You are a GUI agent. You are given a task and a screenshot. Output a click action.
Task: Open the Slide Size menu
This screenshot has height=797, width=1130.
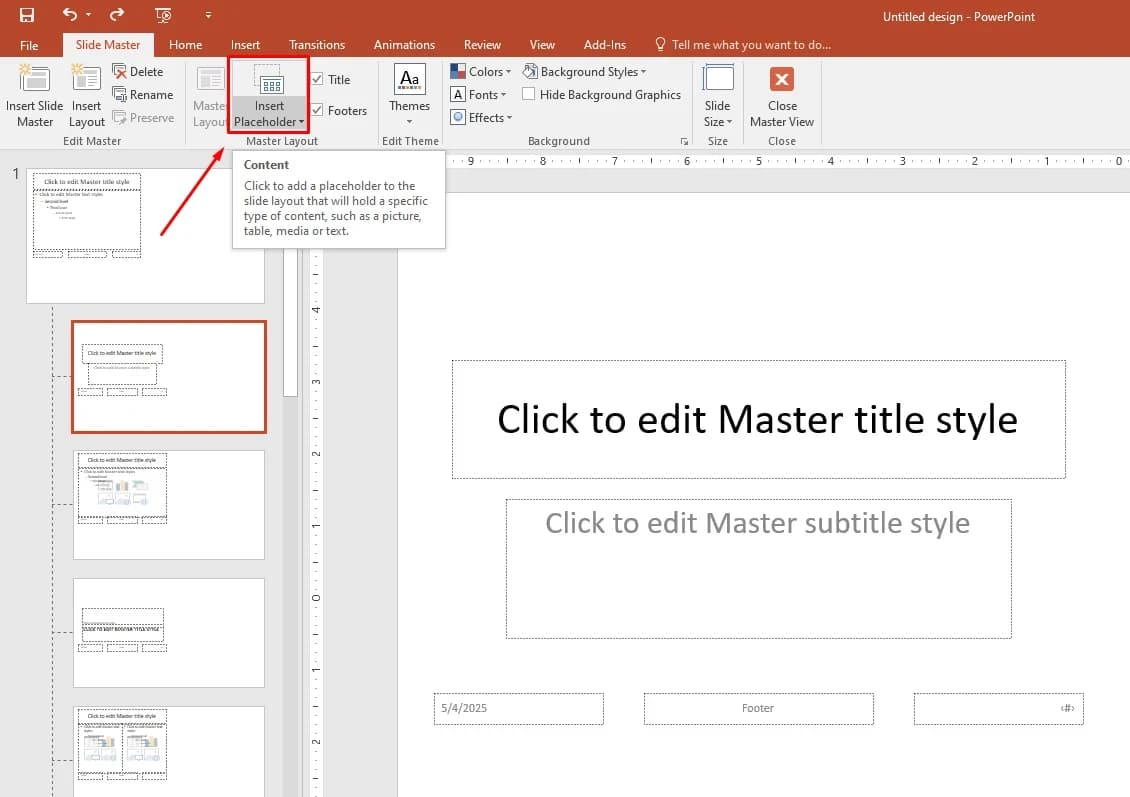tap(718, 95)
